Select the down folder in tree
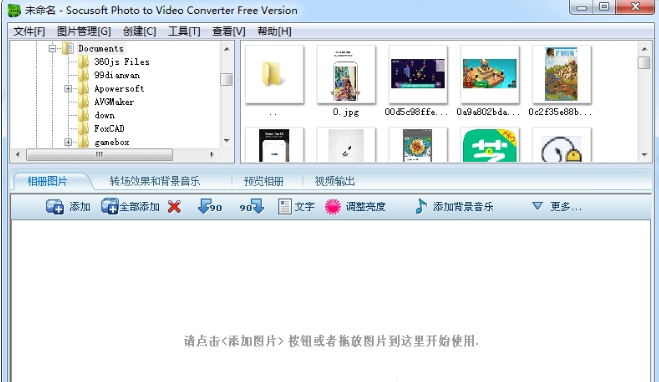 pos(104,116)
